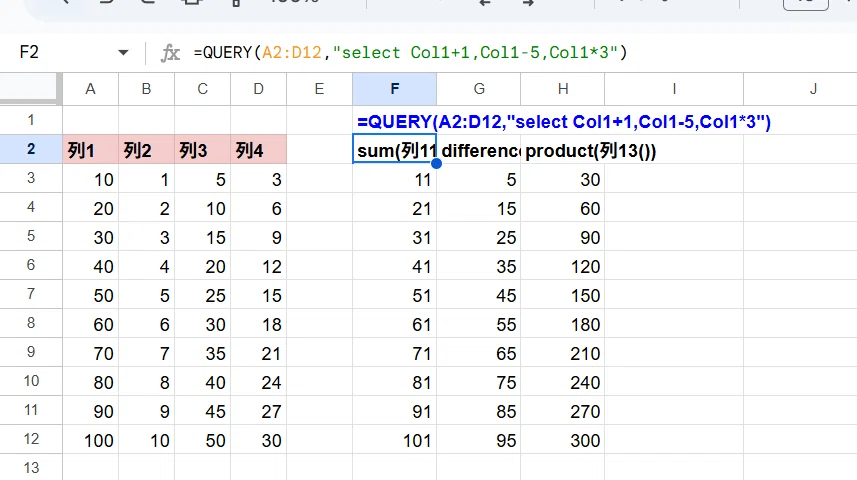
Task: Click empty cell E2
Action: (x=319, y=149)
